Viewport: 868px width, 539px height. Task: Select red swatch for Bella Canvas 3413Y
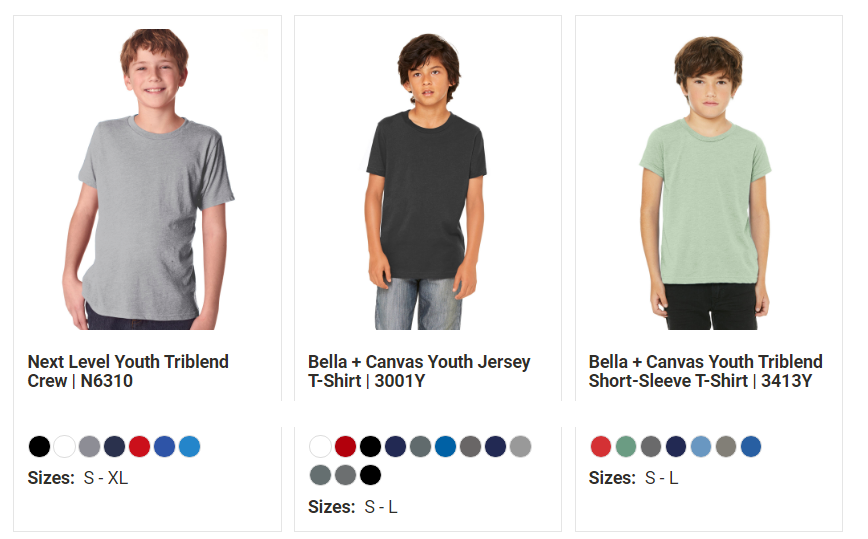tap(601, 446)
